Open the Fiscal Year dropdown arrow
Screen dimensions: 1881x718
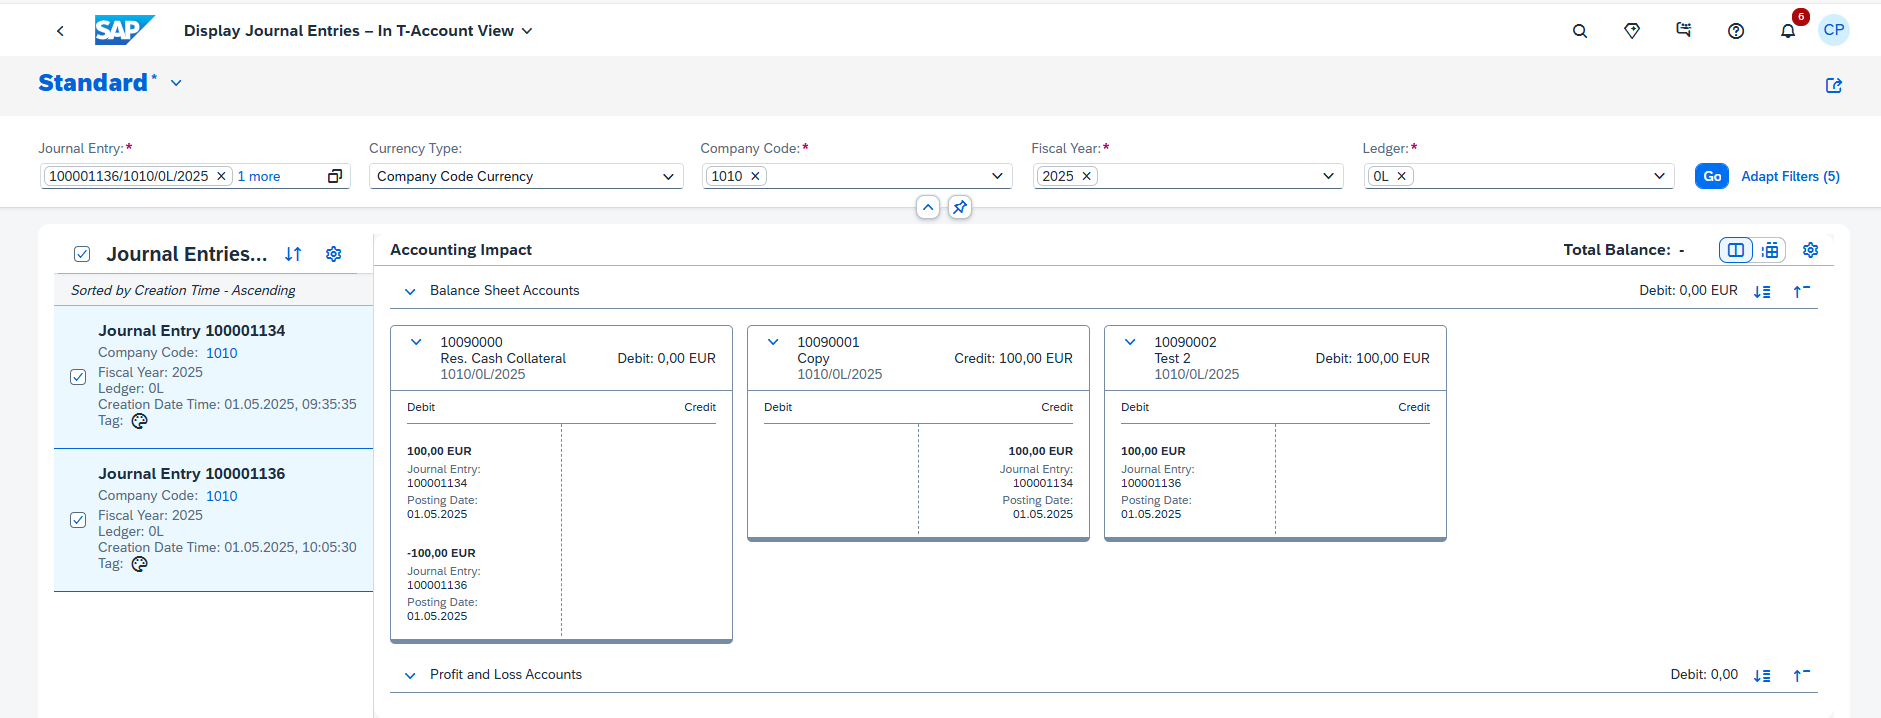1328,176
